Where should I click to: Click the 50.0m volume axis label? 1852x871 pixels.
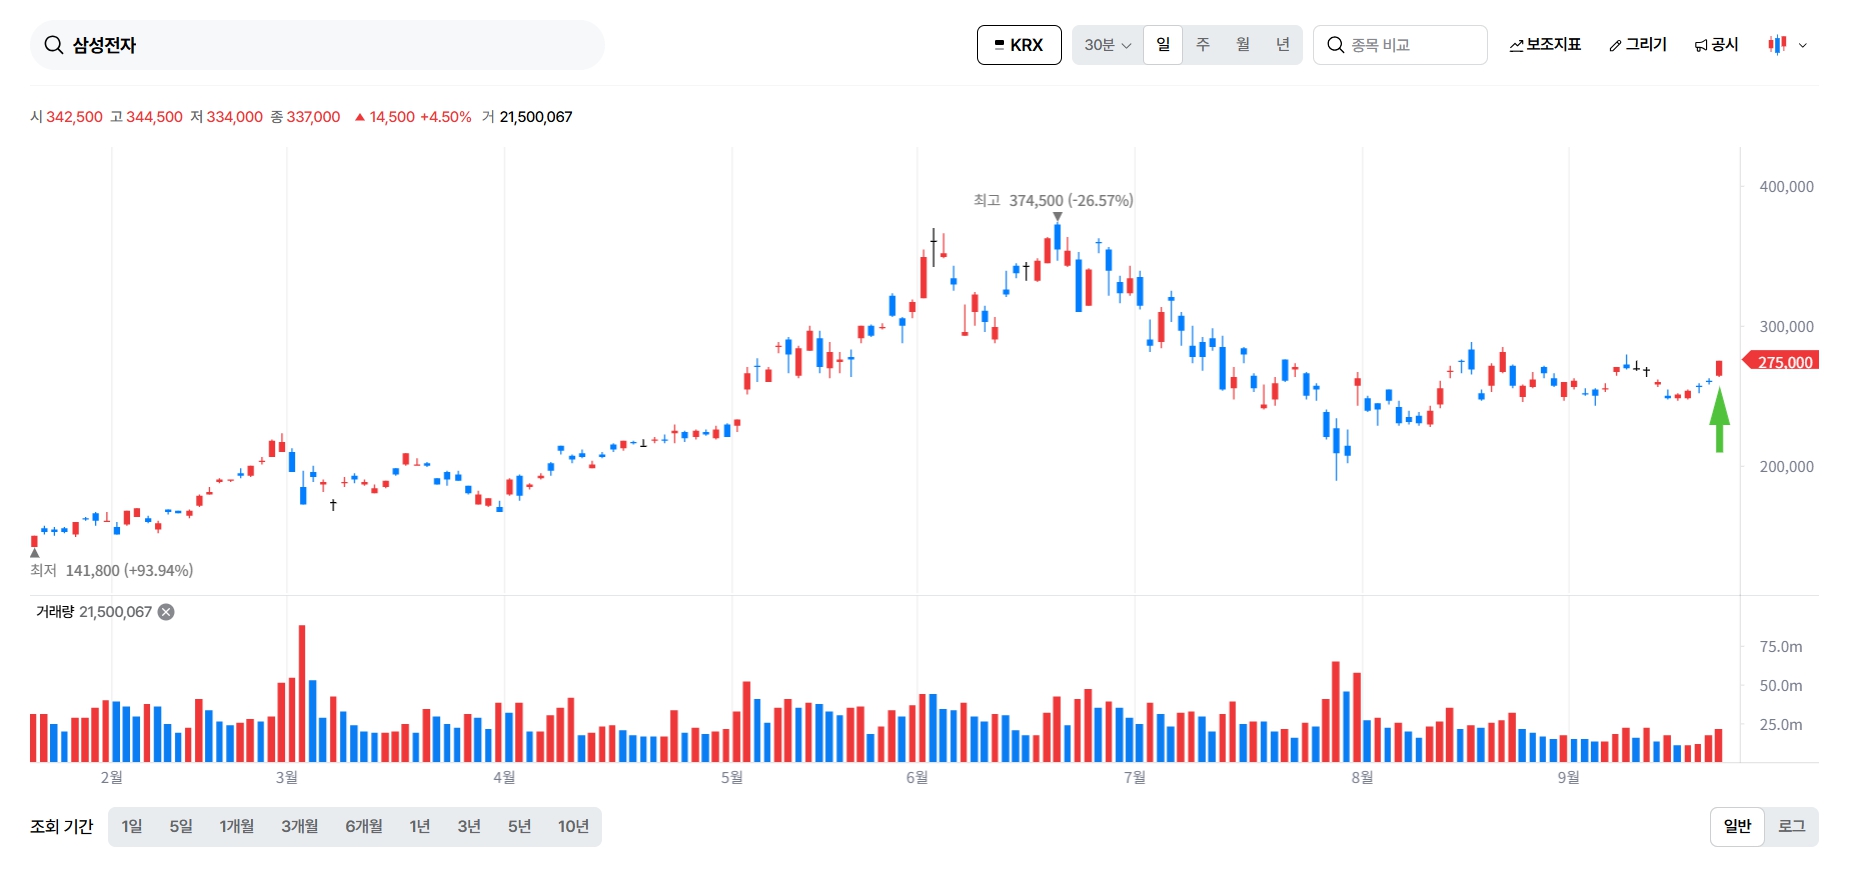click(1781, 686)
